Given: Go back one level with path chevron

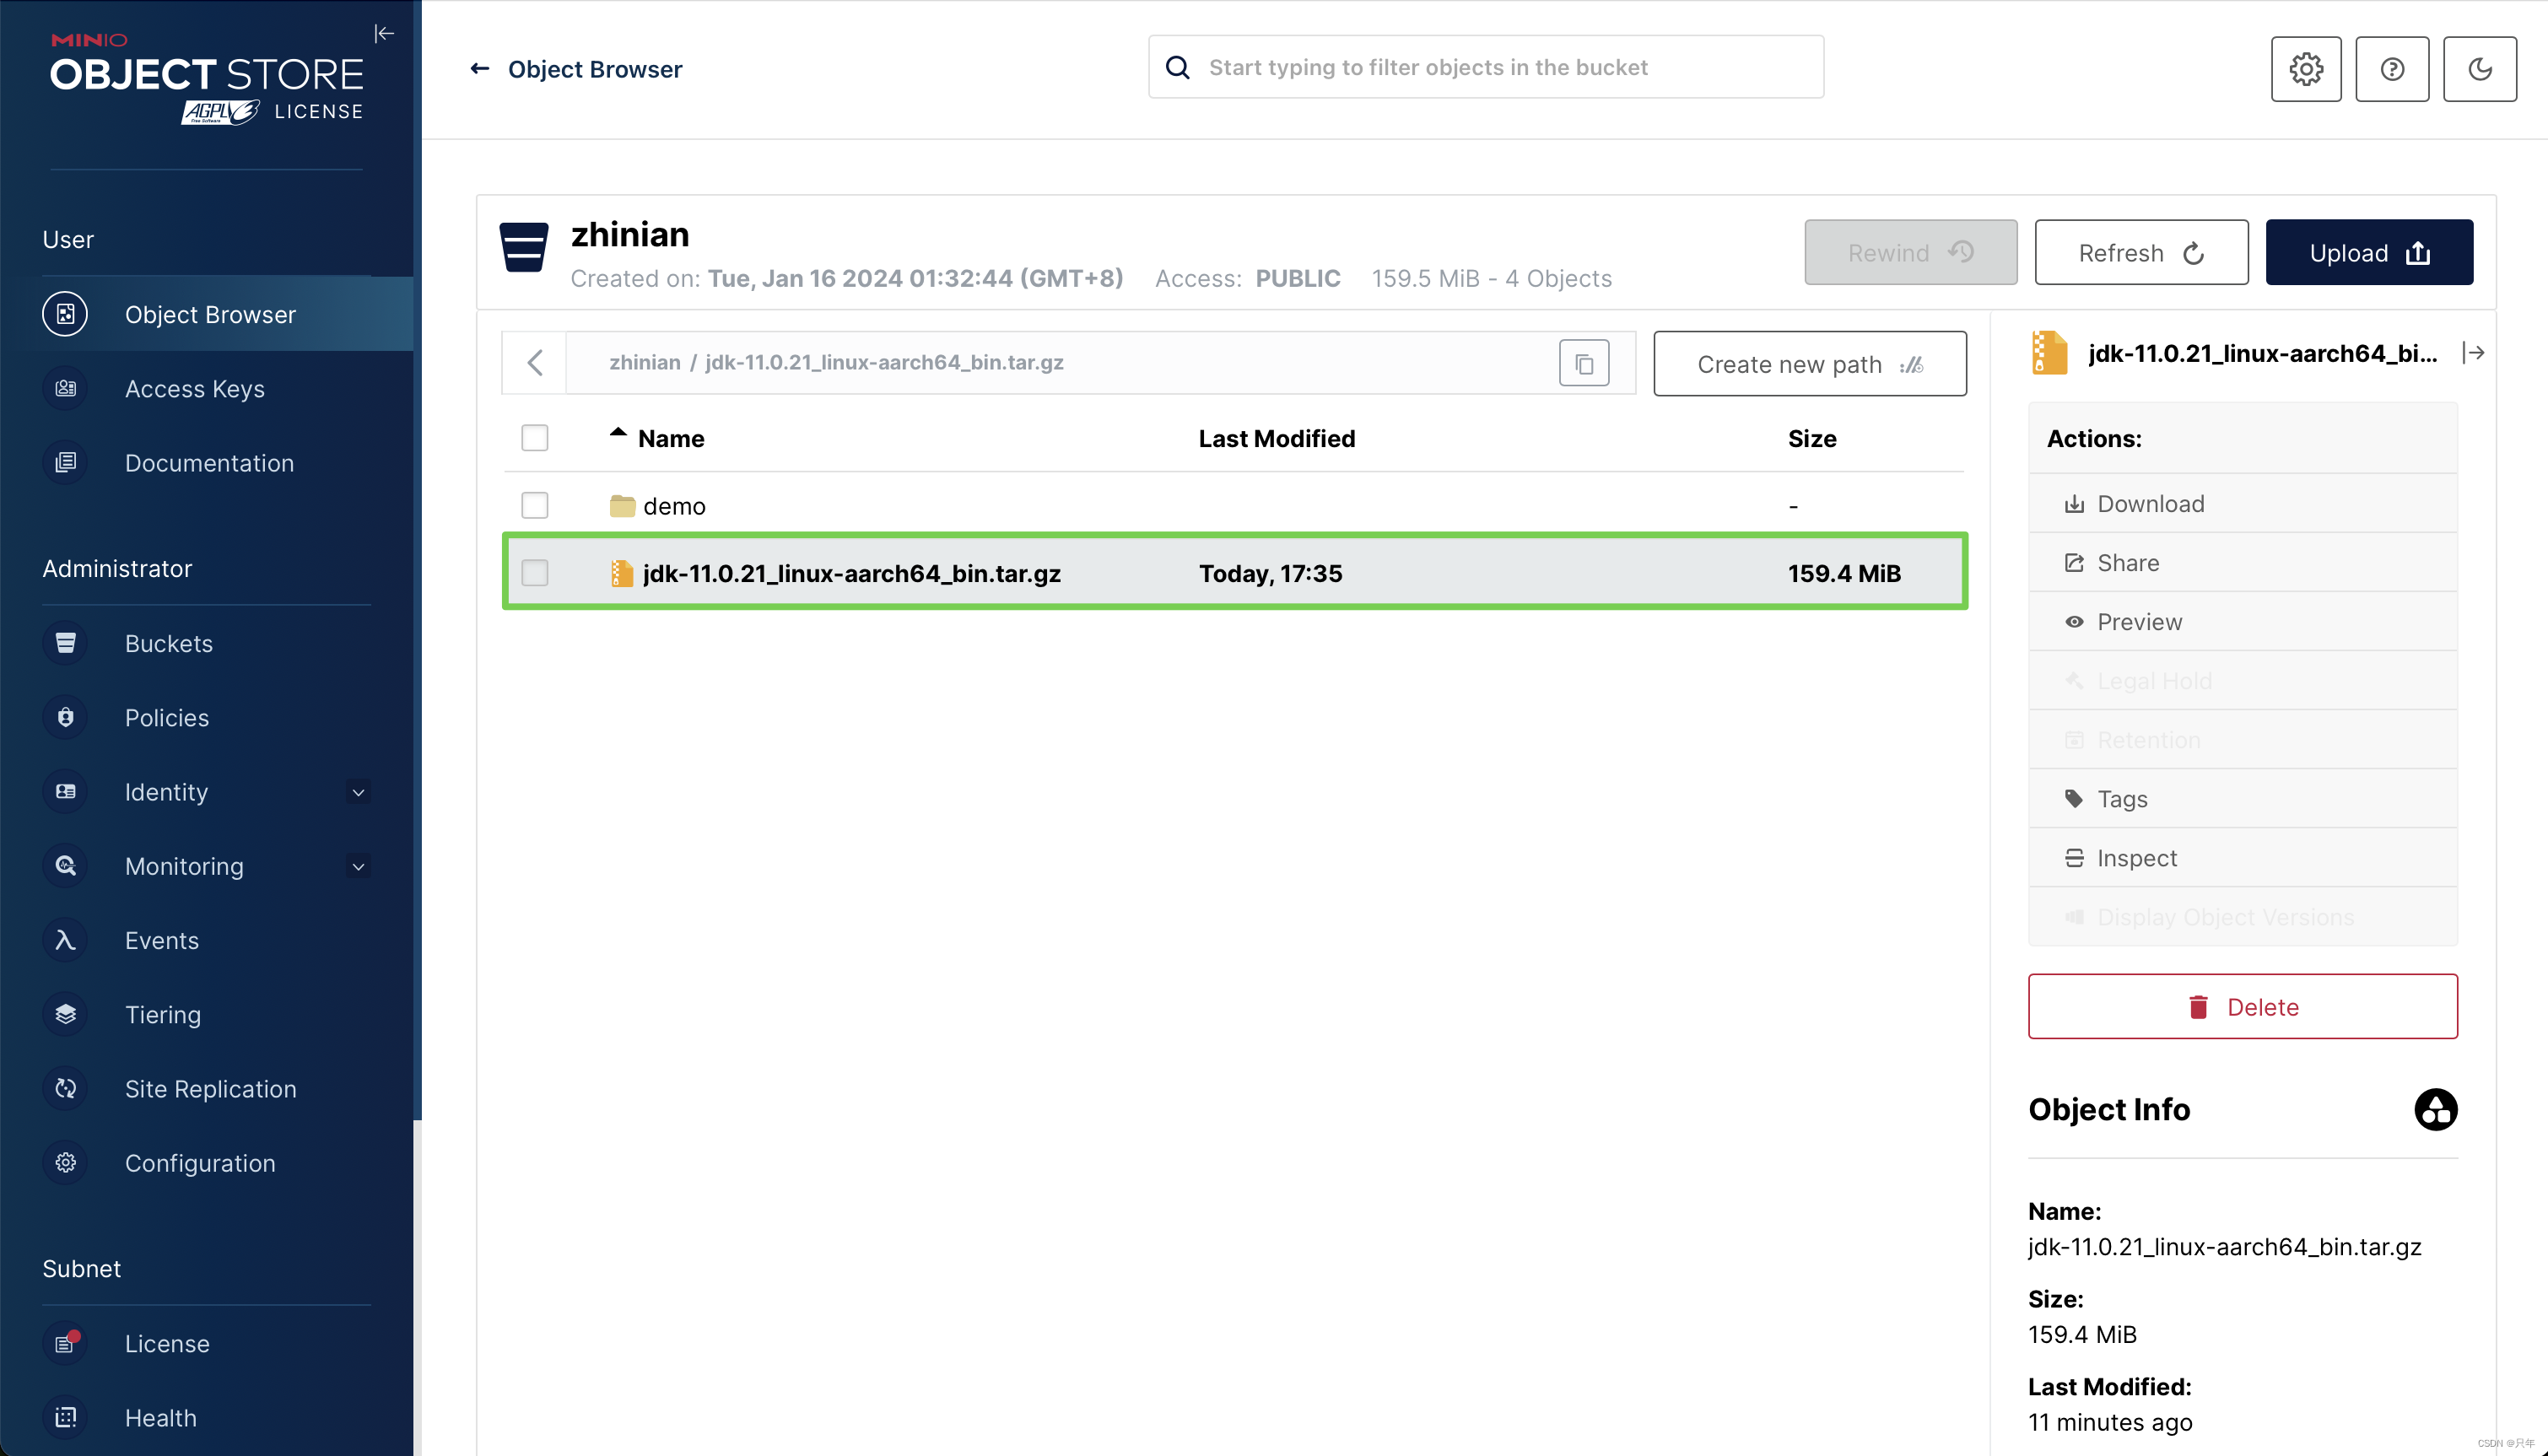Looking at the screenshot, I should coord(535,363).
